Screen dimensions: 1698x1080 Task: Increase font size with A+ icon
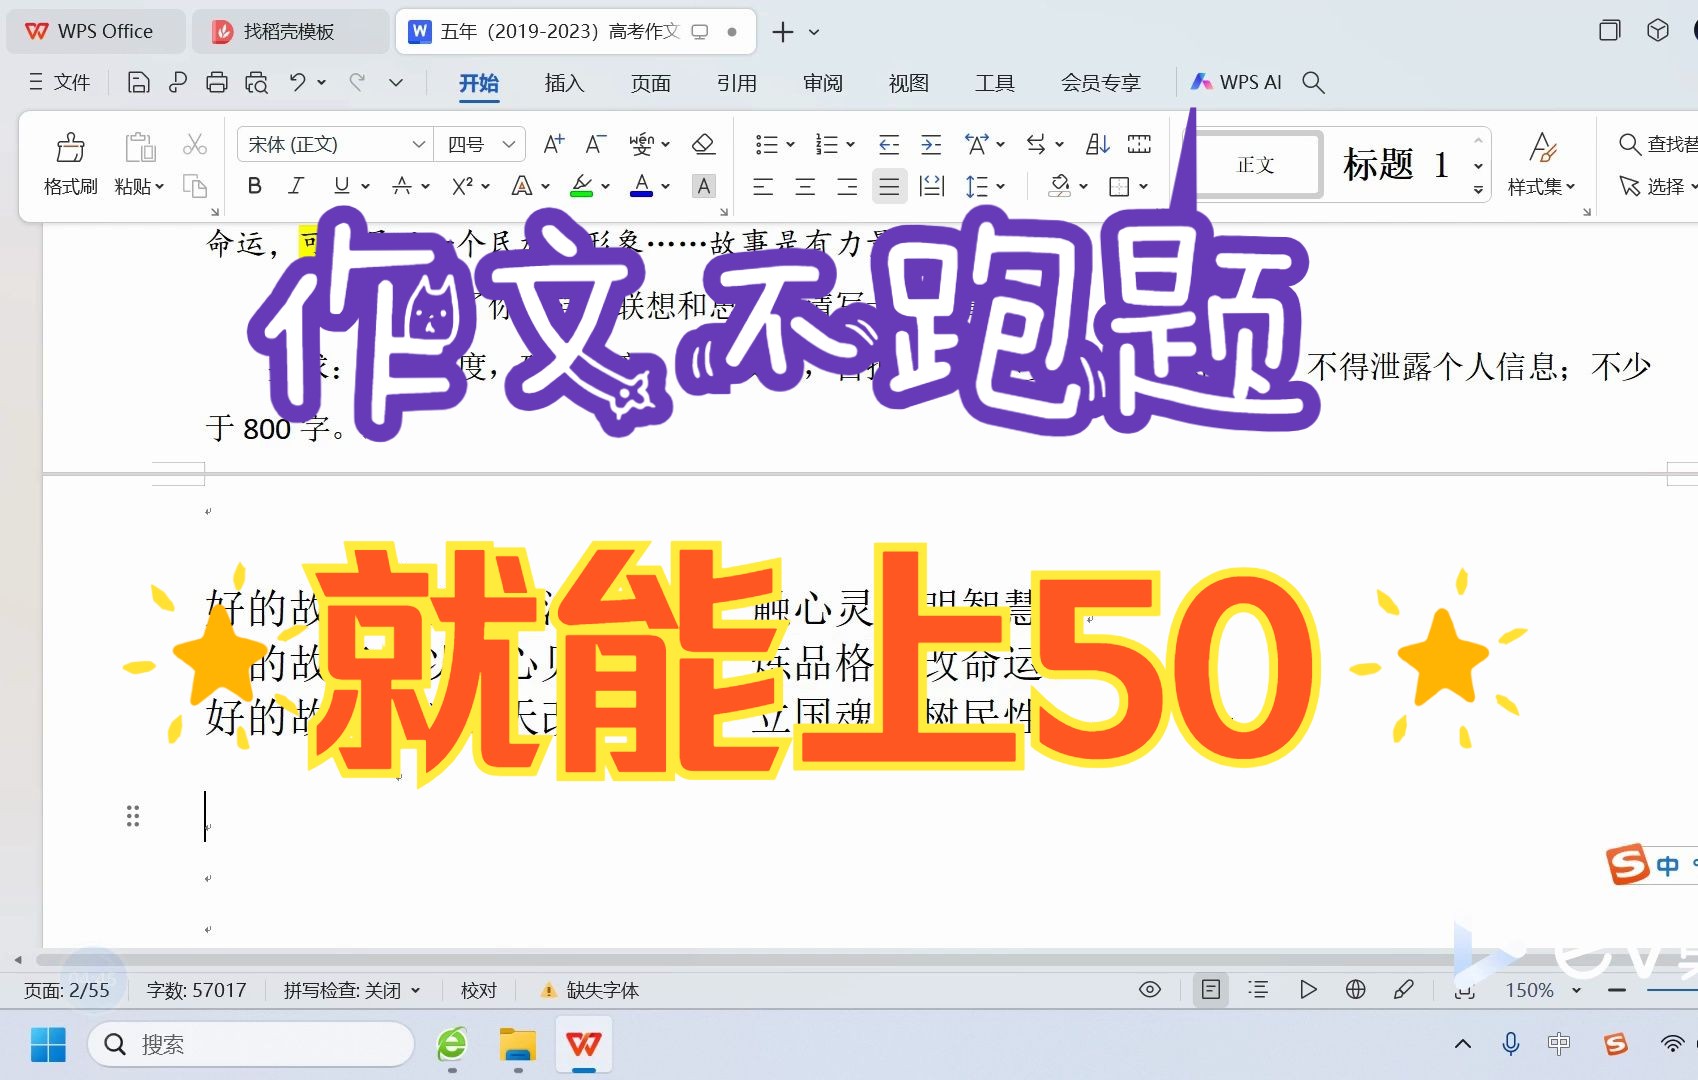pyautogui.click(x=553, y=145)
